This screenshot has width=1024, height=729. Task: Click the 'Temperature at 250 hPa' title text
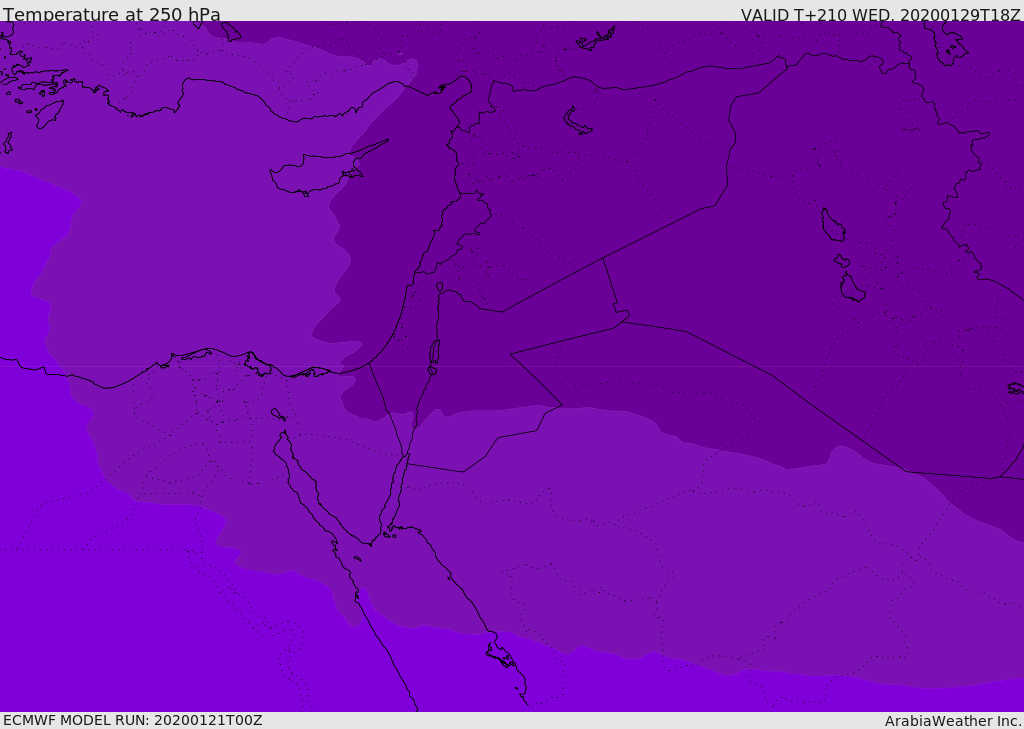(112, 14)
